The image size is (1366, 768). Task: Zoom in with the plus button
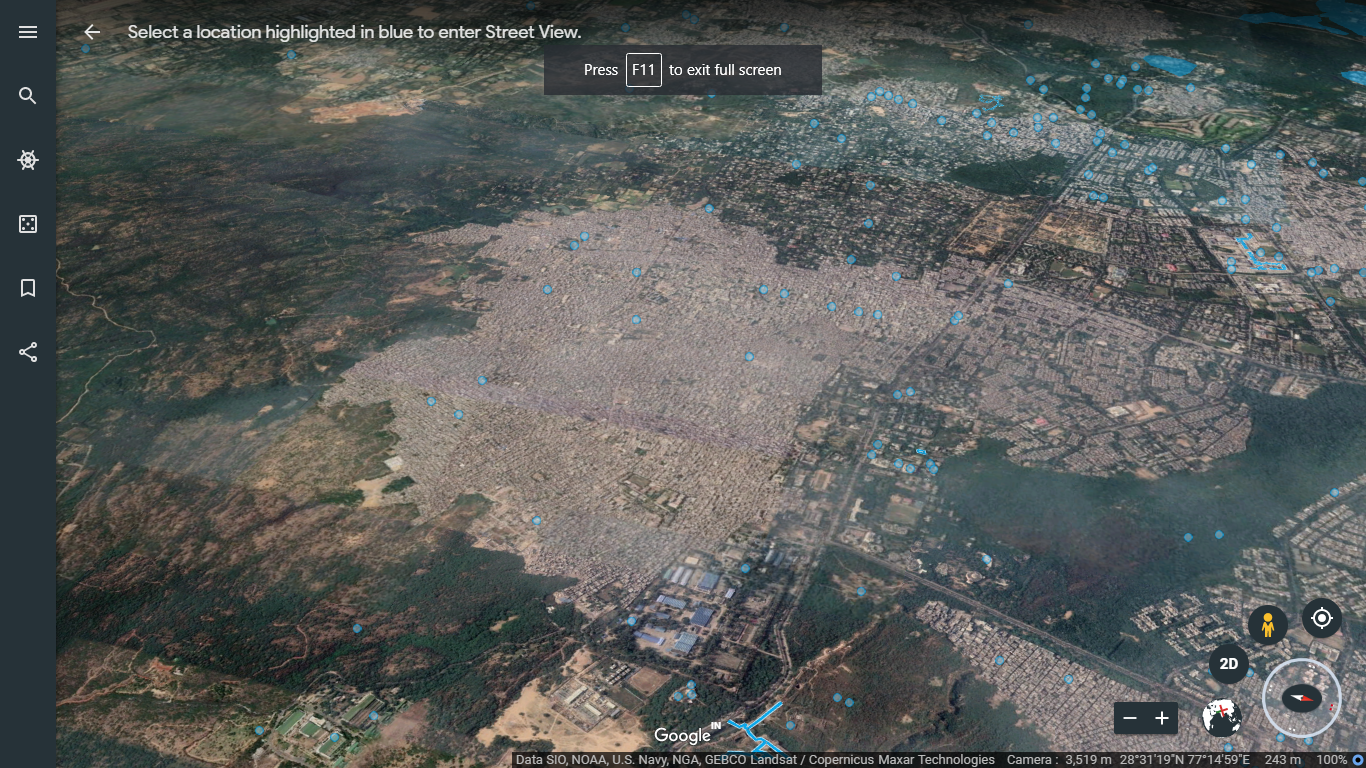coord(1162,718)
